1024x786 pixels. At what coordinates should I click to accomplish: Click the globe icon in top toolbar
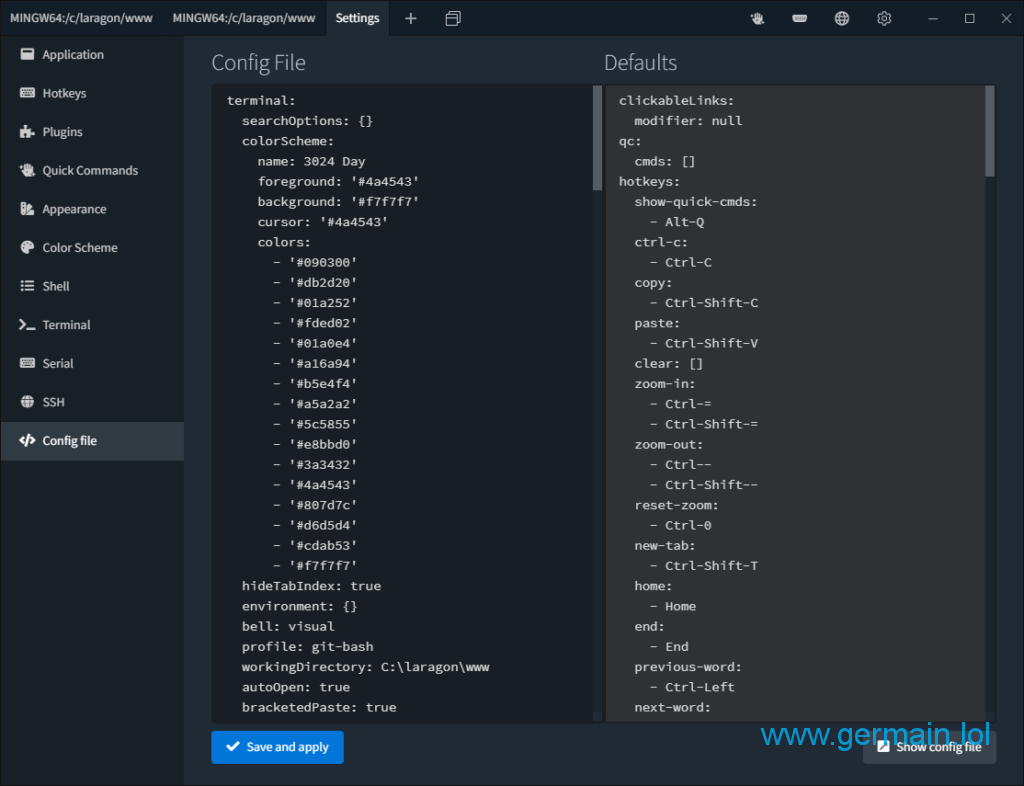click(842, 18)
